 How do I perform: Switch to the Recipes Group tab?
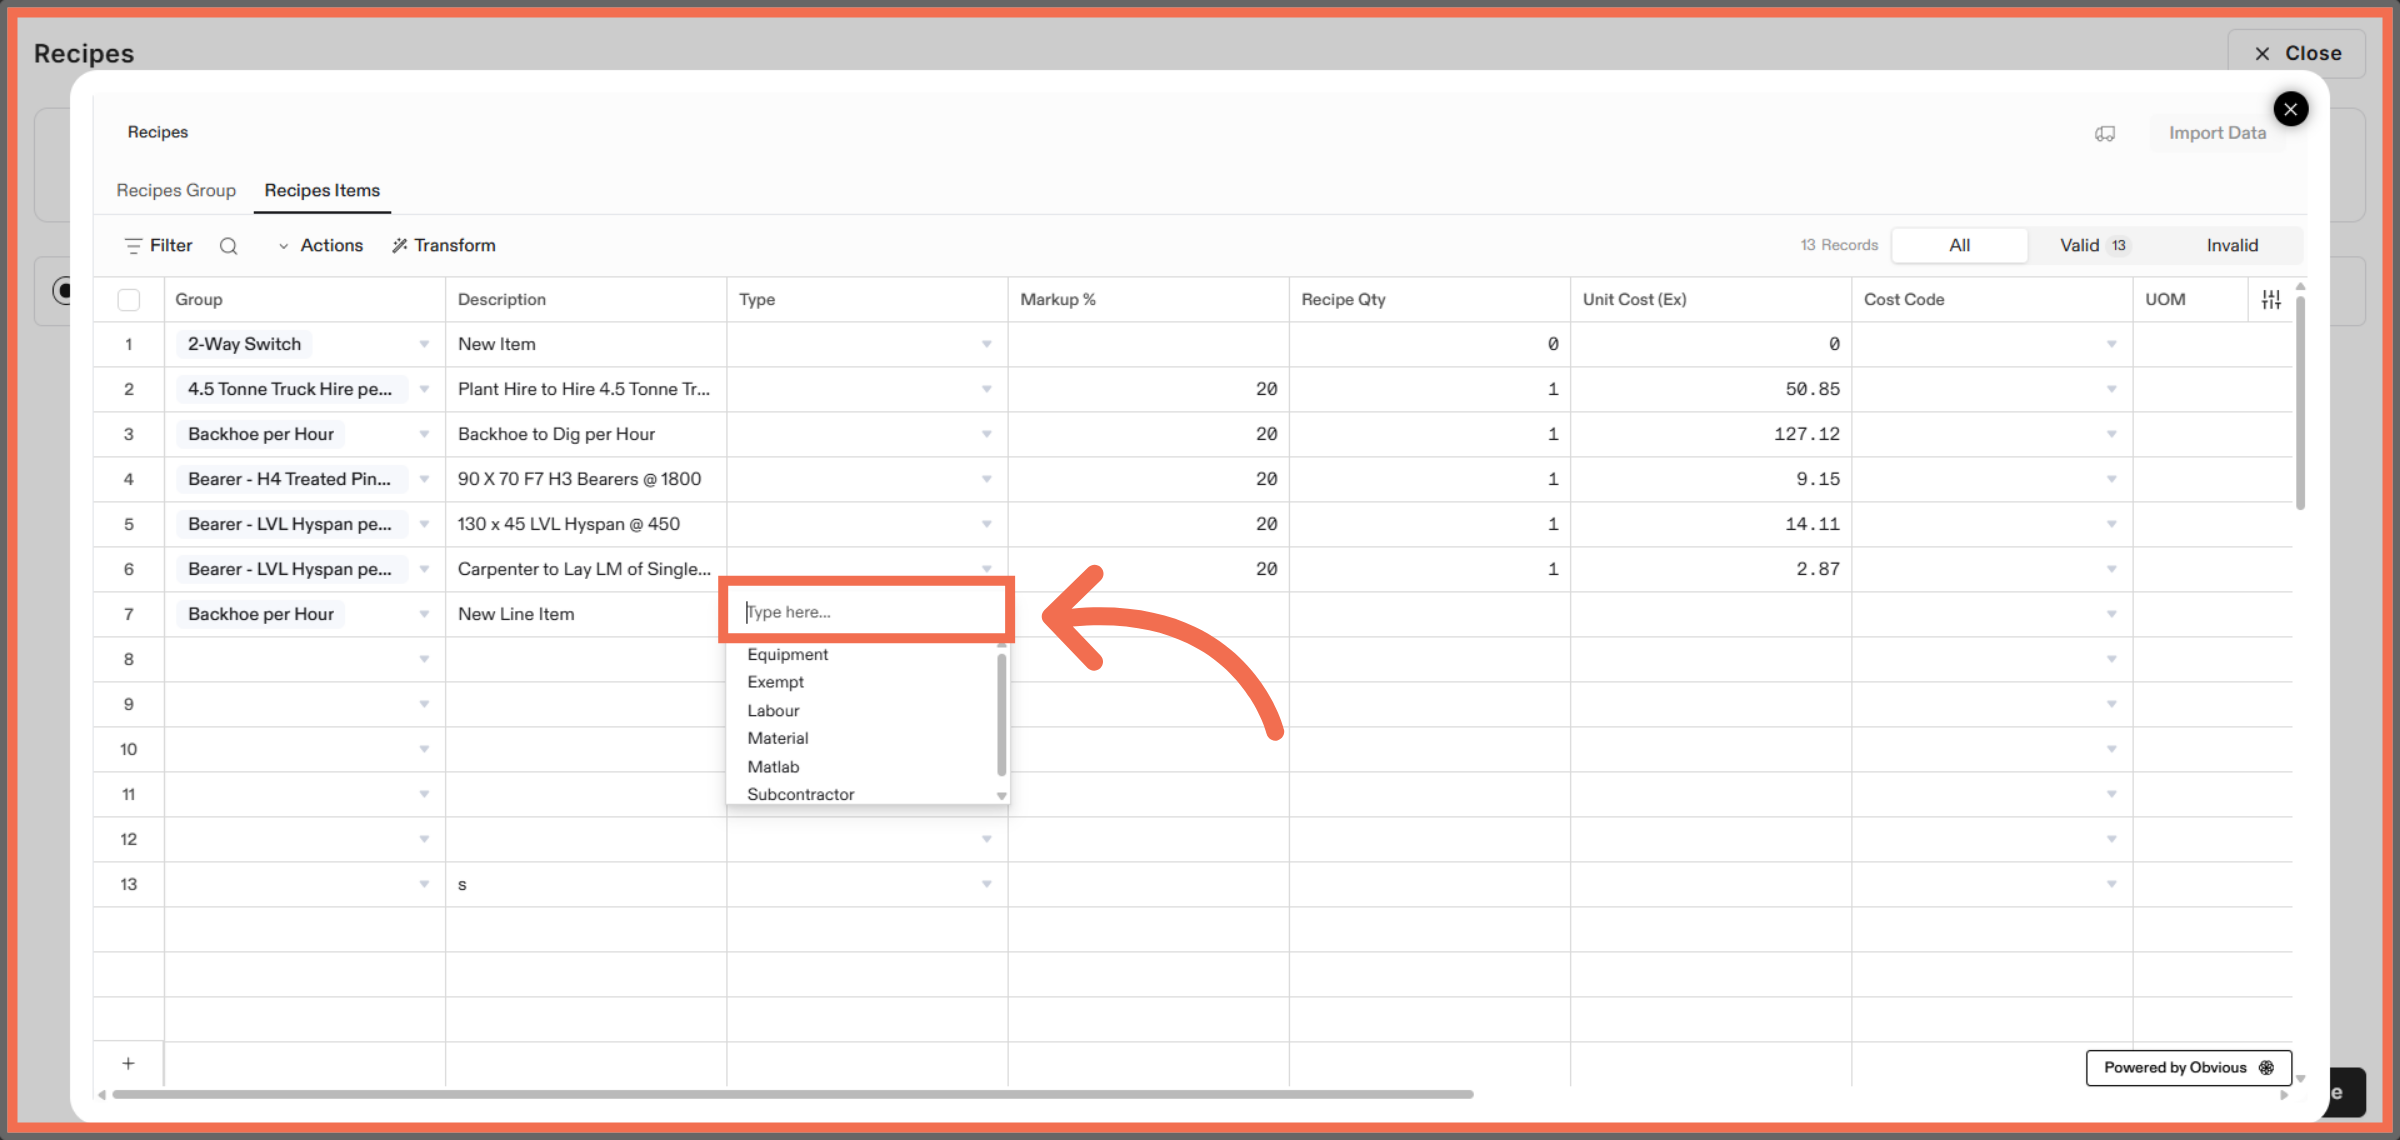coord(176,190)
